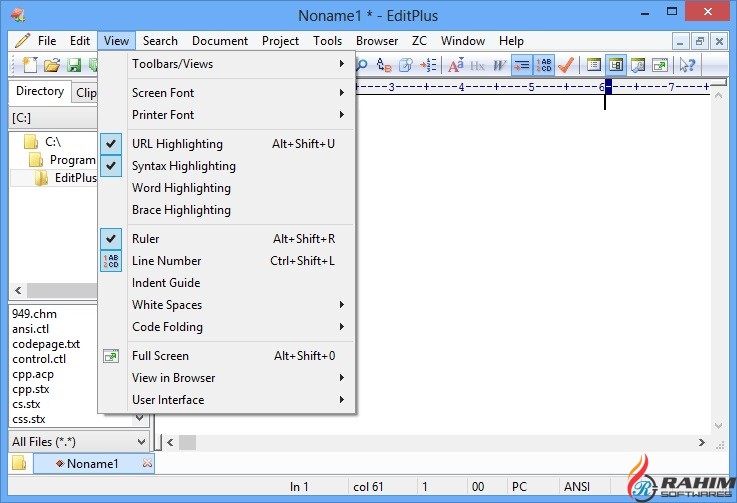Click the Open file folder toolbar icon

[x=52, y=65]
